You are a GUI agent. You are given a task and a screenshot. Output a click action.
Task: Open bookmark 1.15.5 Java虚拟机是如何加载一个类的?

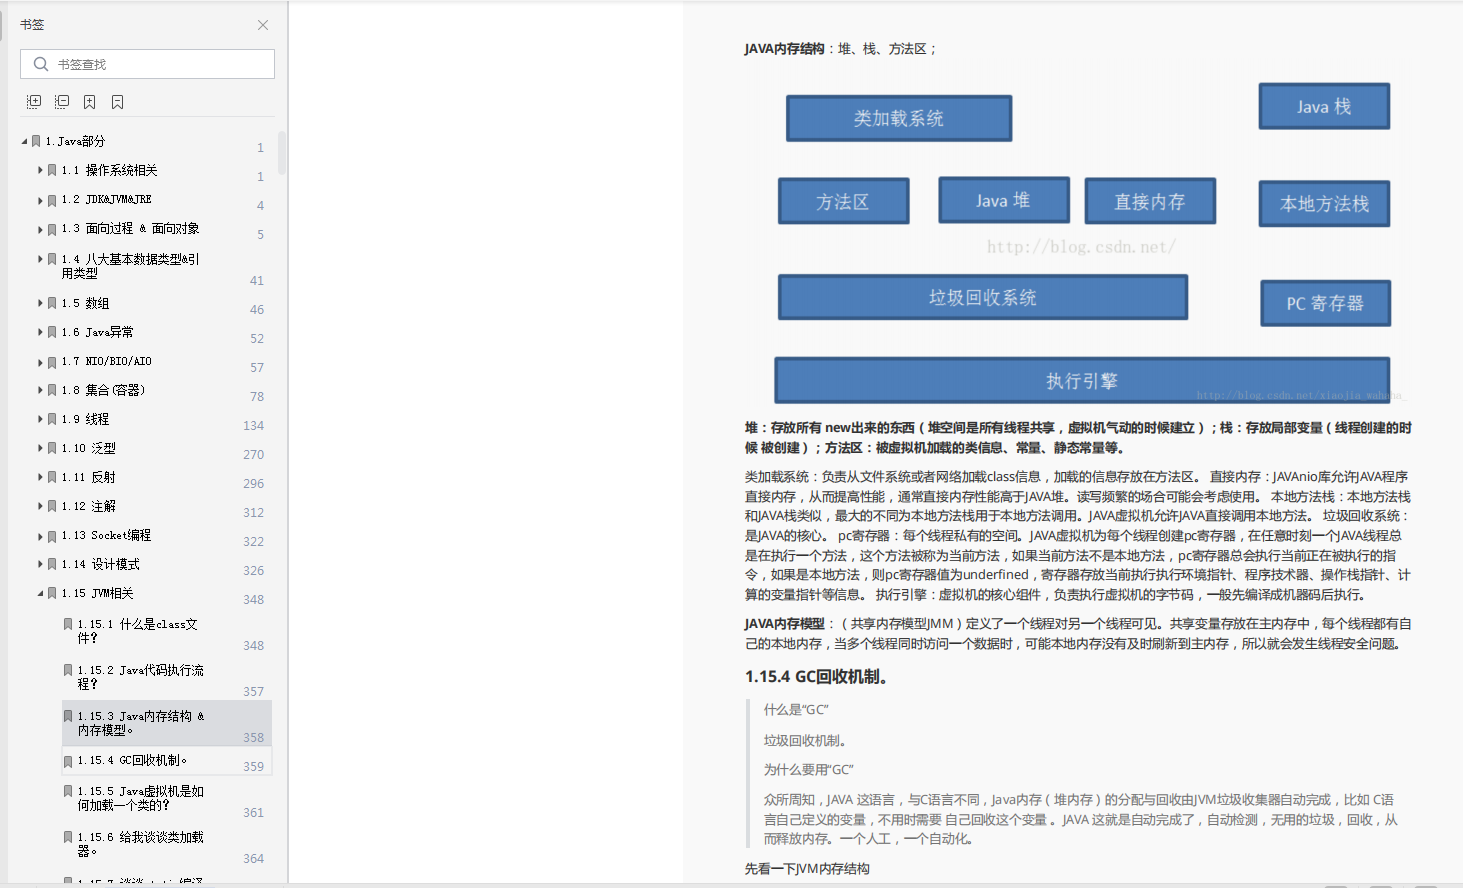(141, 798)
